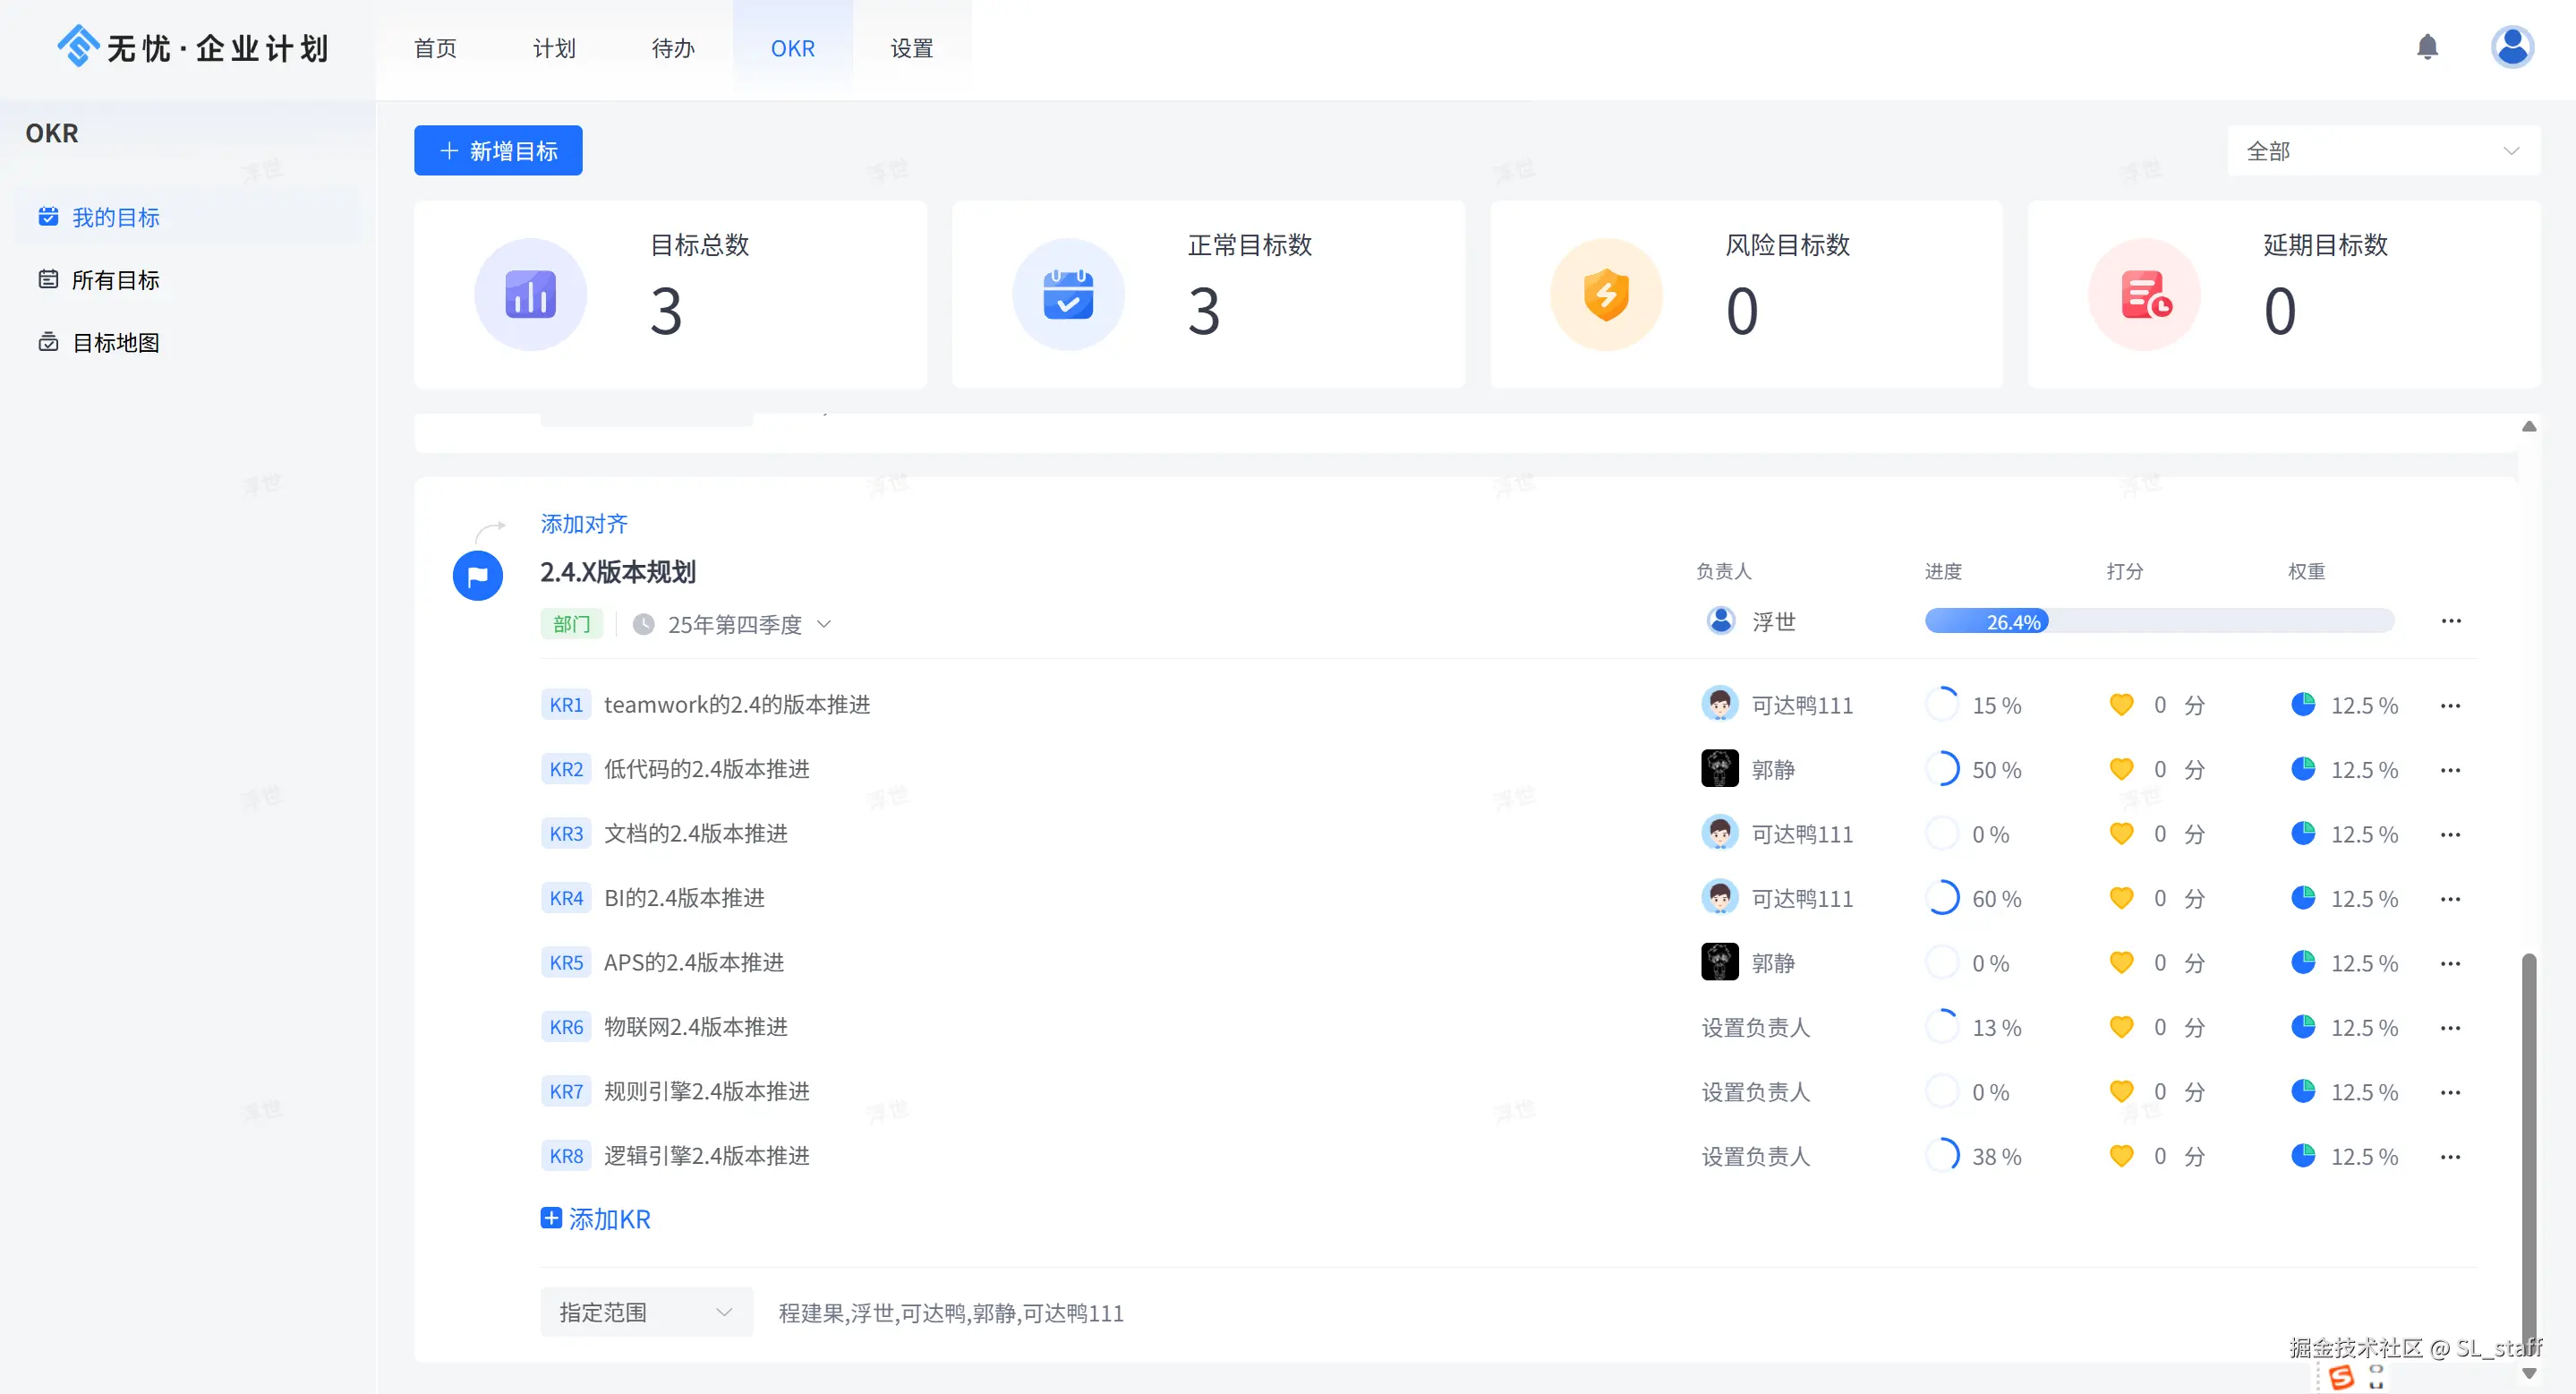
Task: Open KR5 APS的2.4版本推进 title
Action: point(694,963)
